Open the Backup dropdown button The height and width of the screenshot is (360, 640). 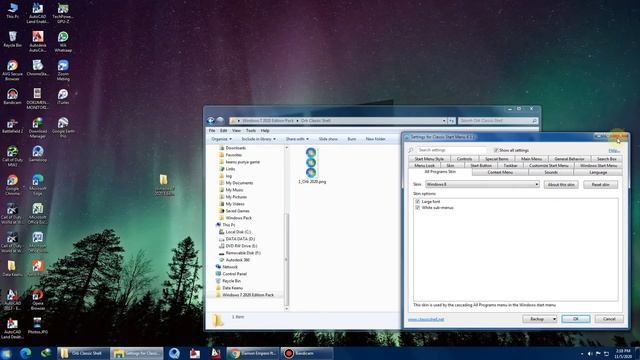point(540,319)
